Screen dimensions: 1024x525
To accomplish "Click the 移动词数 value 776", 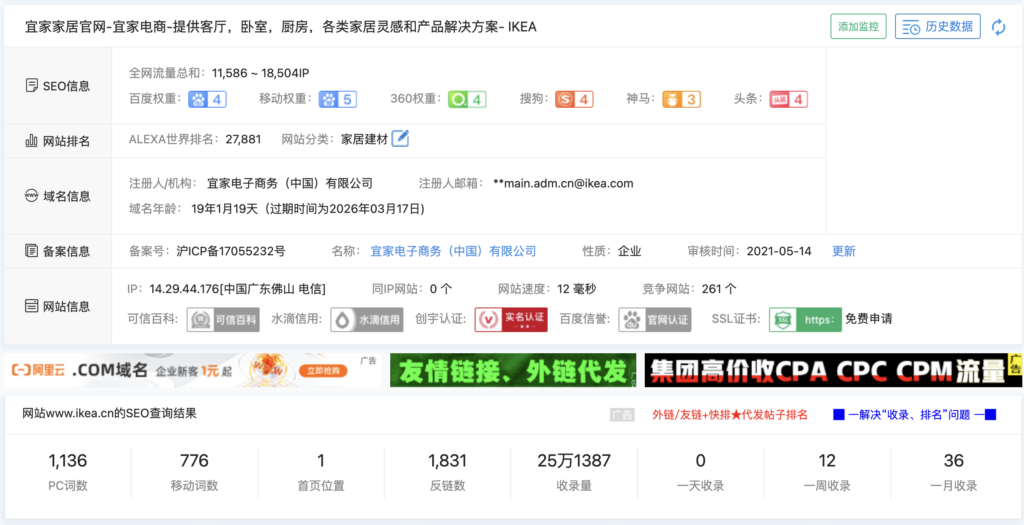I will point(194,461).
